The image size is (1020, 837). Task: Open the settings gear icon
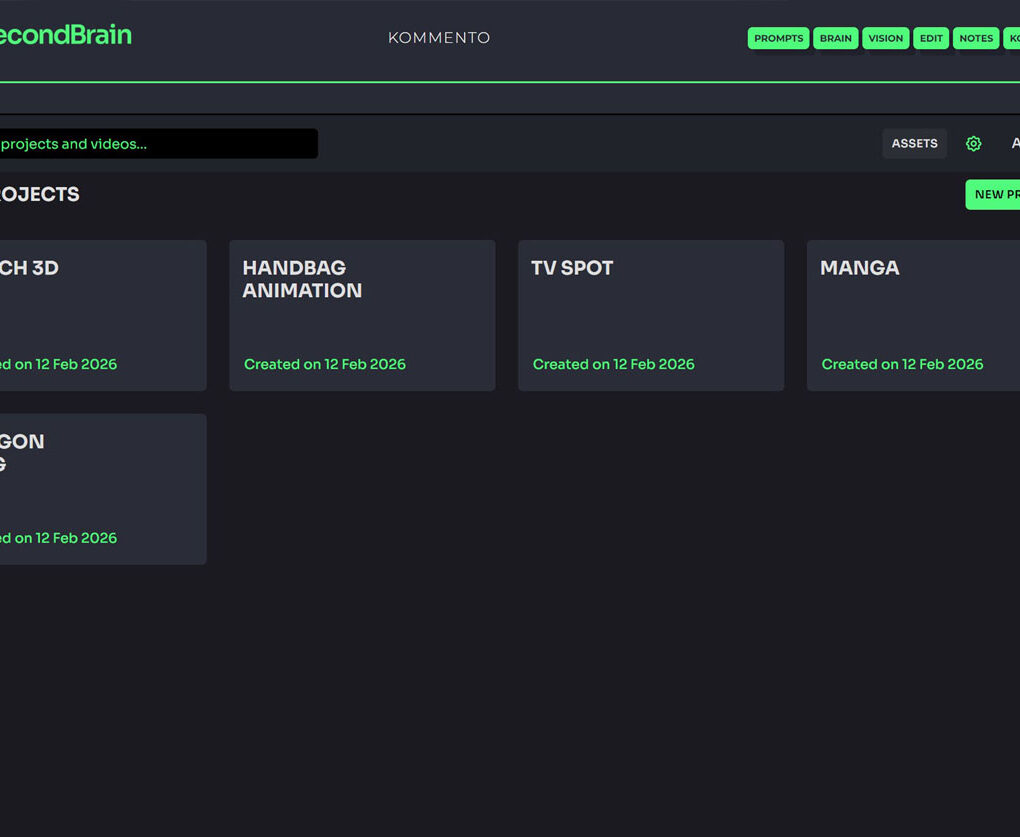pos(973,143)
